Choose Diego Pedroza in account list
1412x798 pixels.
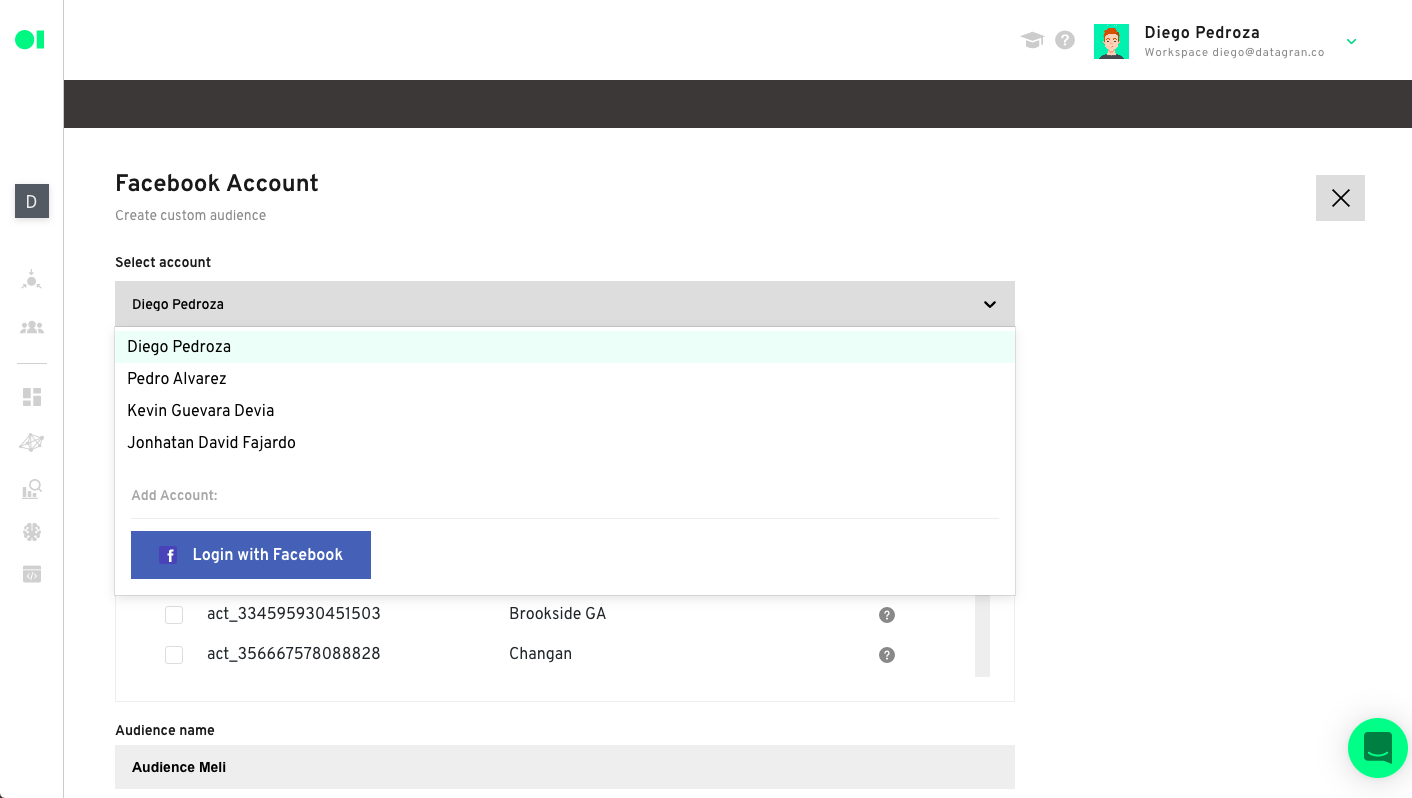tap(565, 347)
